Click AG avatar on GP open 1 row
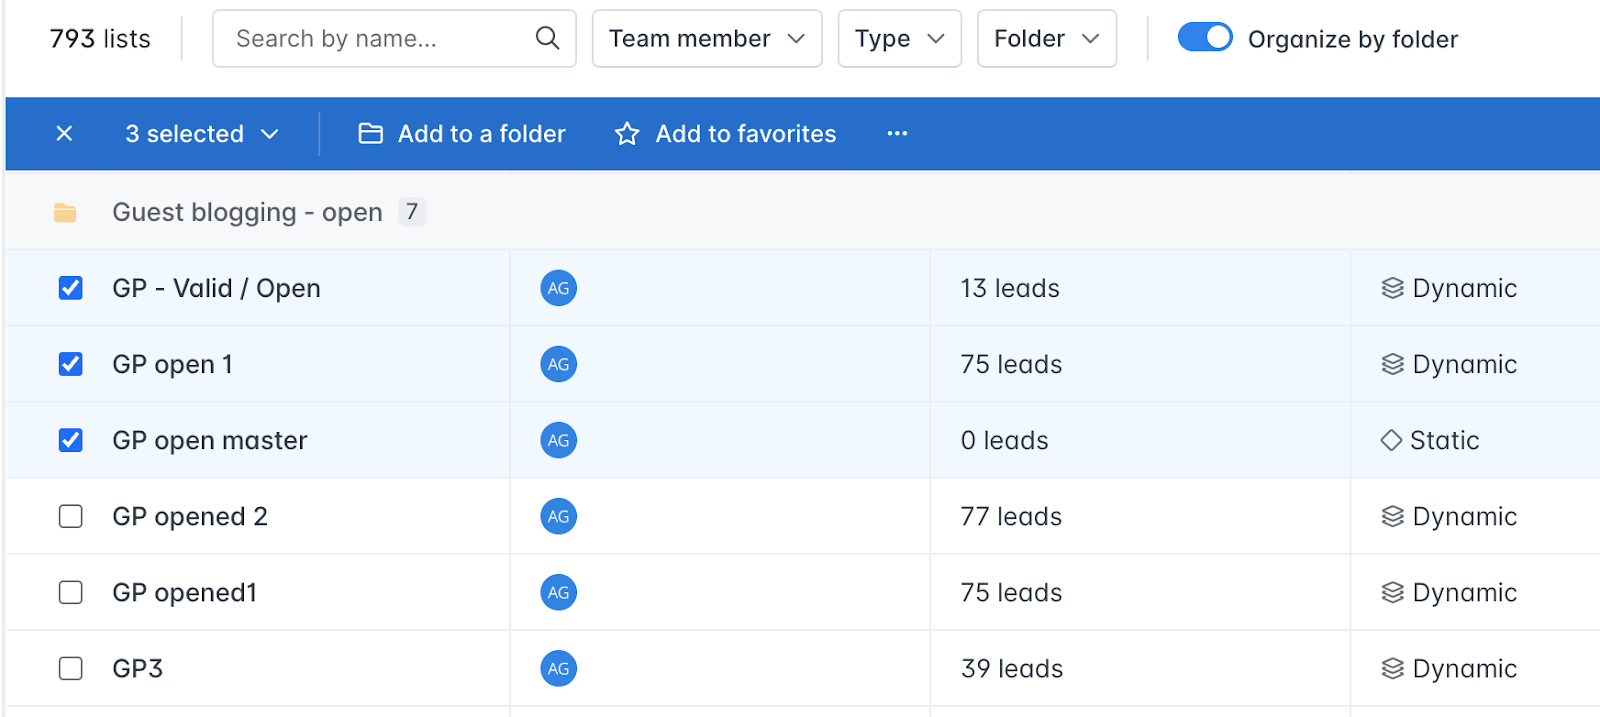Screen dimensions: 1600x717 tap(558, 364)
